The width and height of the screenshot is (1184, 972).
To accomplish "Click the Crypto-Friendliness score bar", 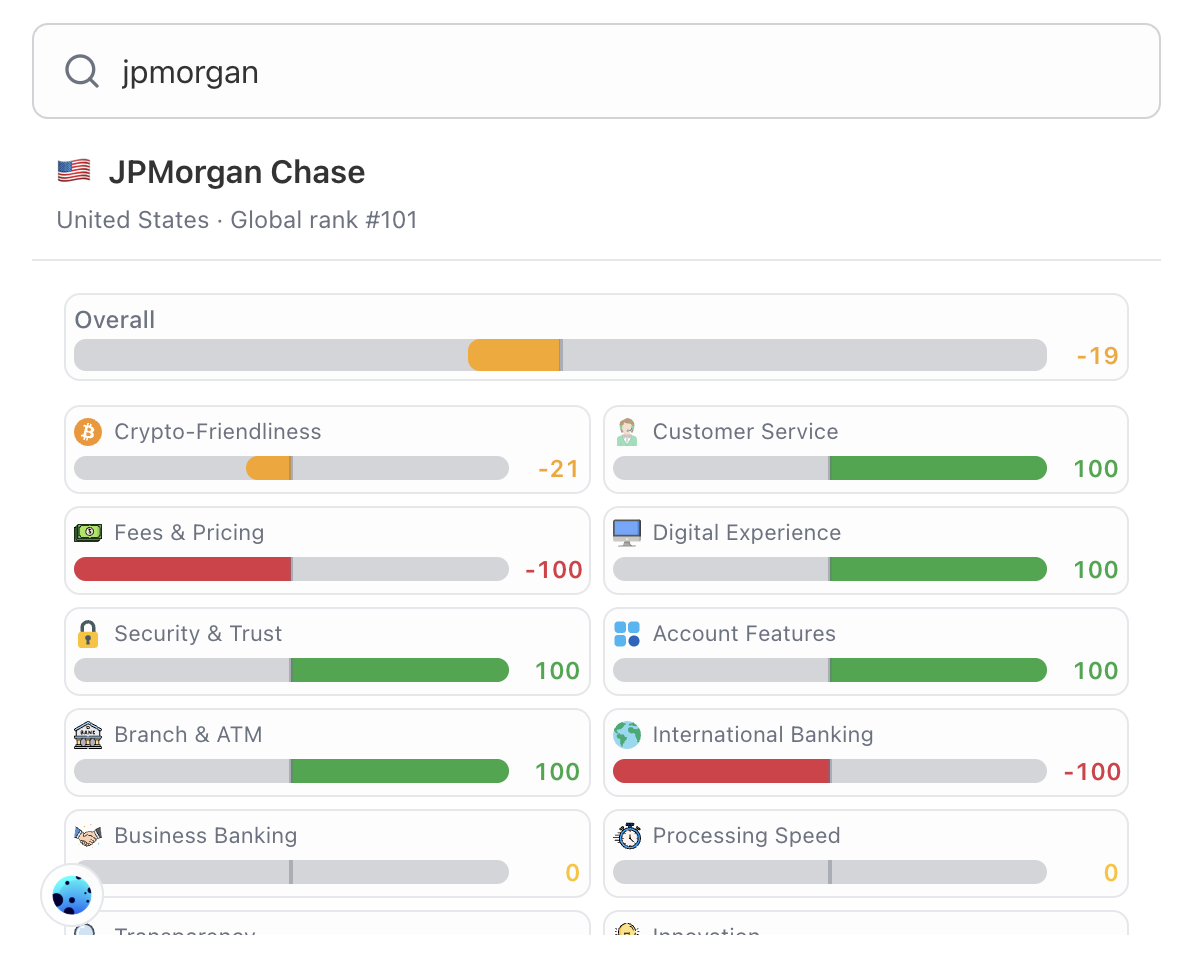I will 291,468.
